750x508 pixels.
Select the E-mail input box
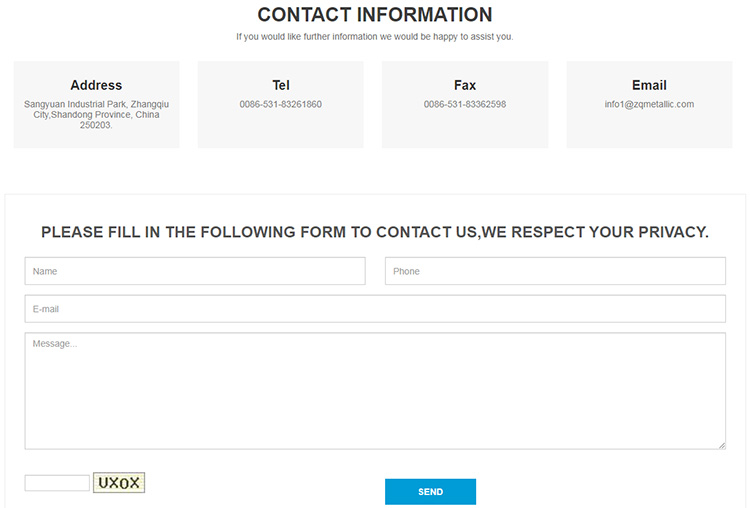[375, 309]
